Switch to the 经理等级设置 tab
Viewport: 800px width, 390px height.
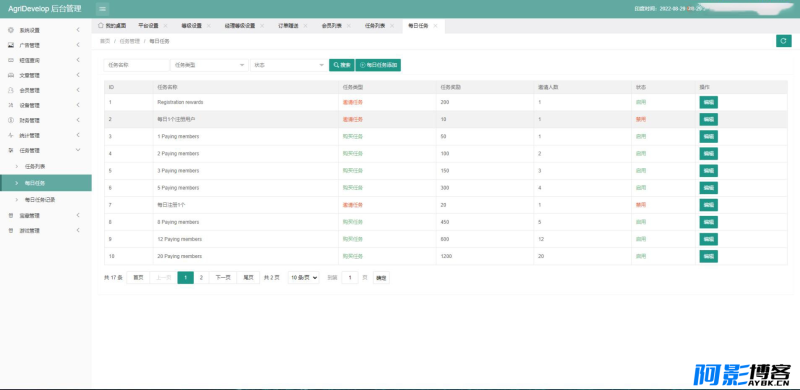click(240, 26)
